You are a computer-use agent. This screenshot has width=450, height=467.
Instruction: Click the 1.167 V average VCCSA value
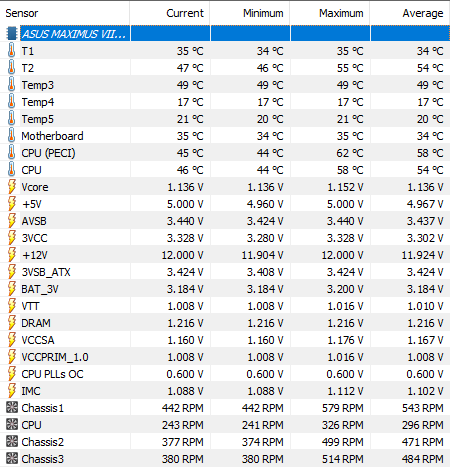[x=425, y=340]
